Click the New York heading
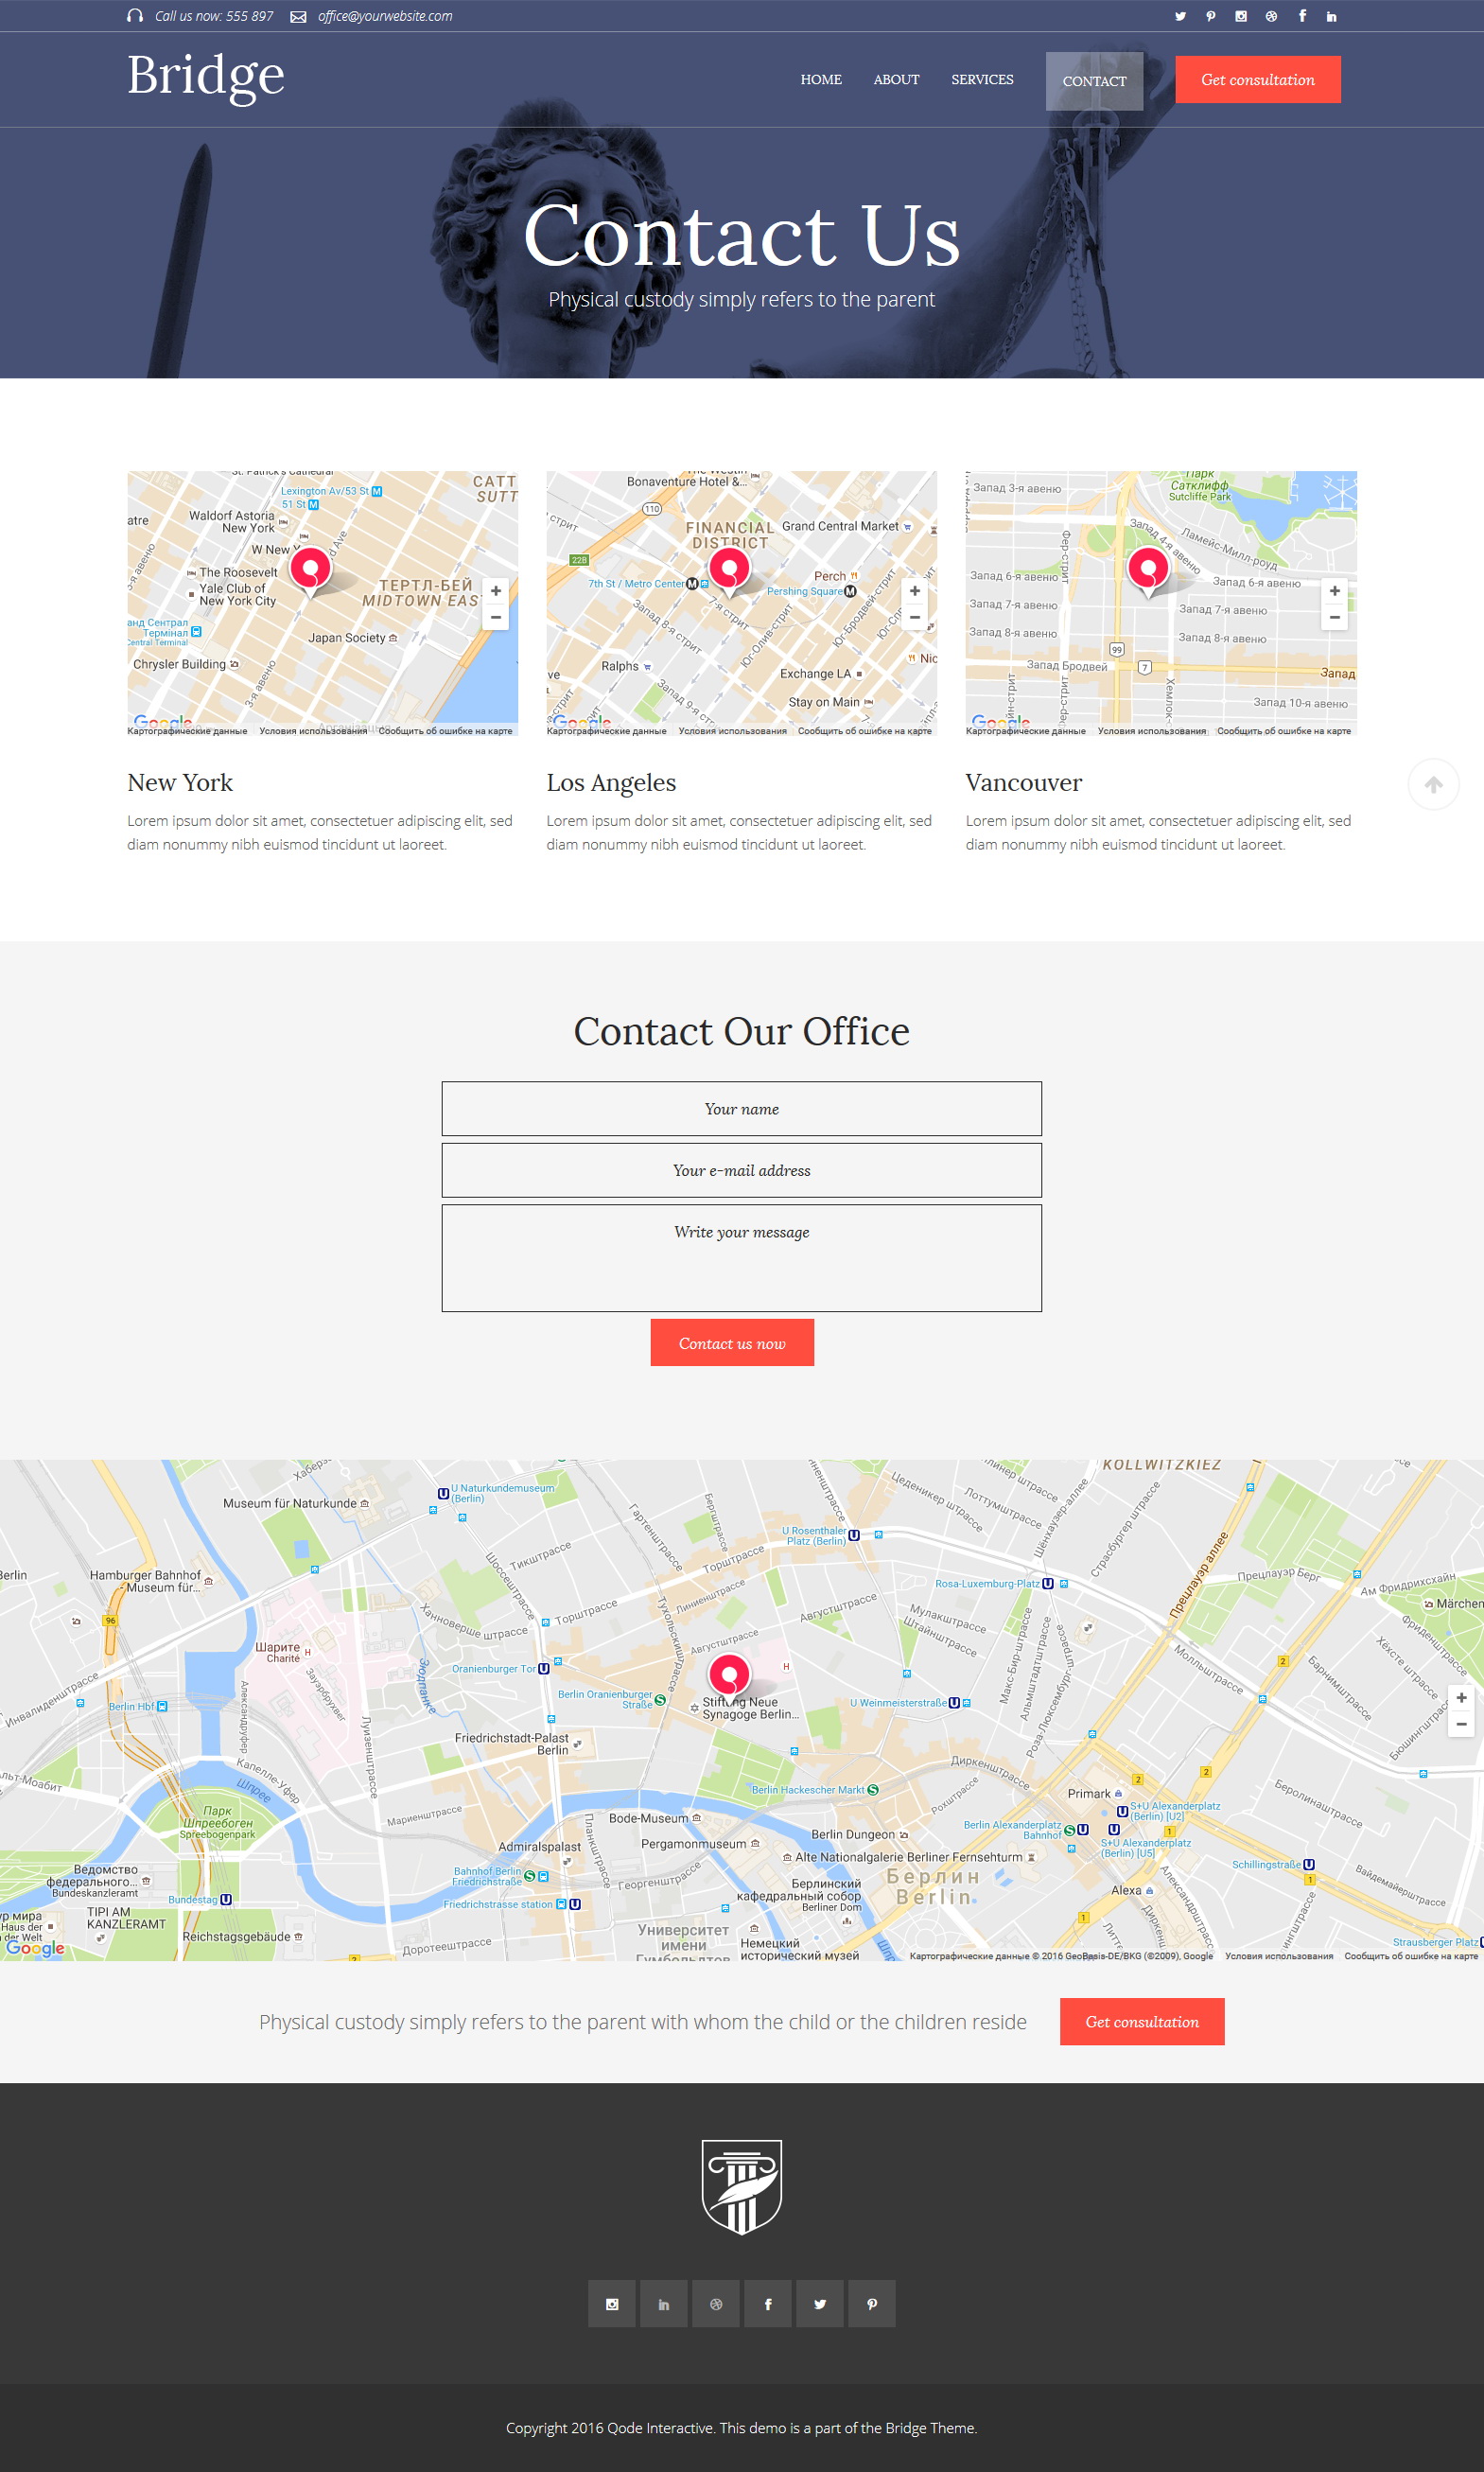Image resolution: width=1484 pixels, height=2472 pixels. 180,783
